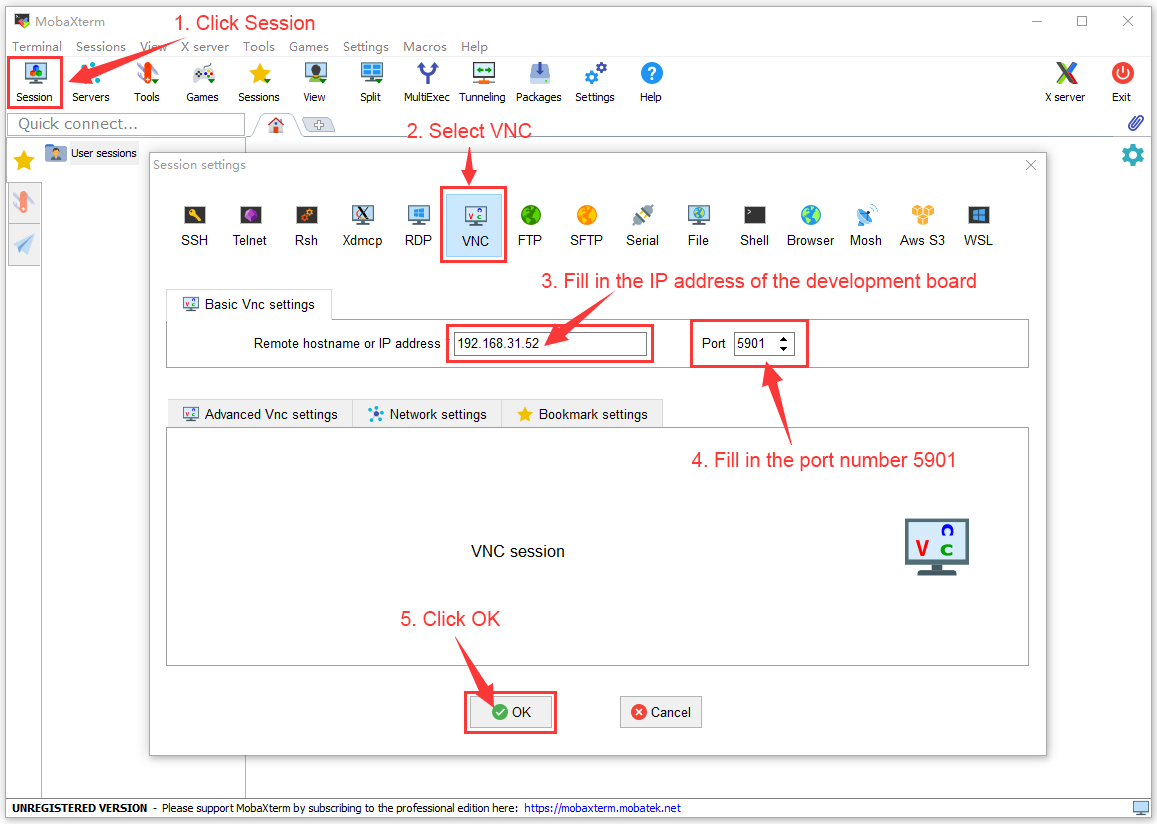This screenshot has height=824, width=1157.
Task: Select the File session type
Action: pos(698,226)
